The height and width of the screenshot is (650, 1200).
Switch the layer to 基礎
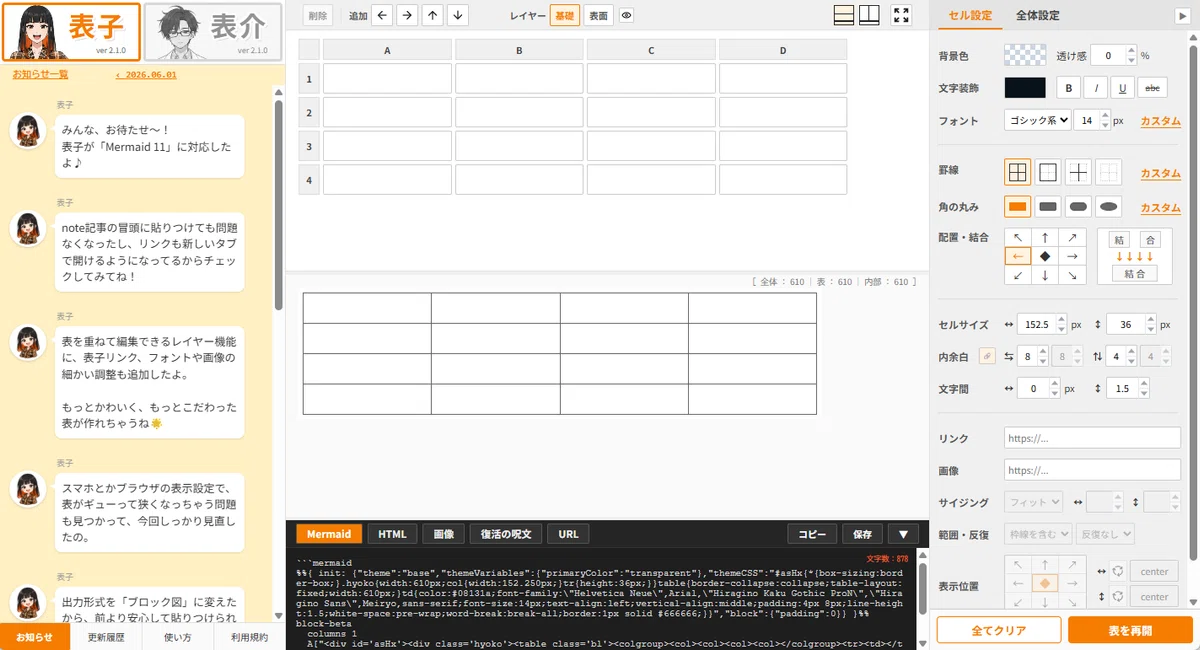tap(565, 15)
